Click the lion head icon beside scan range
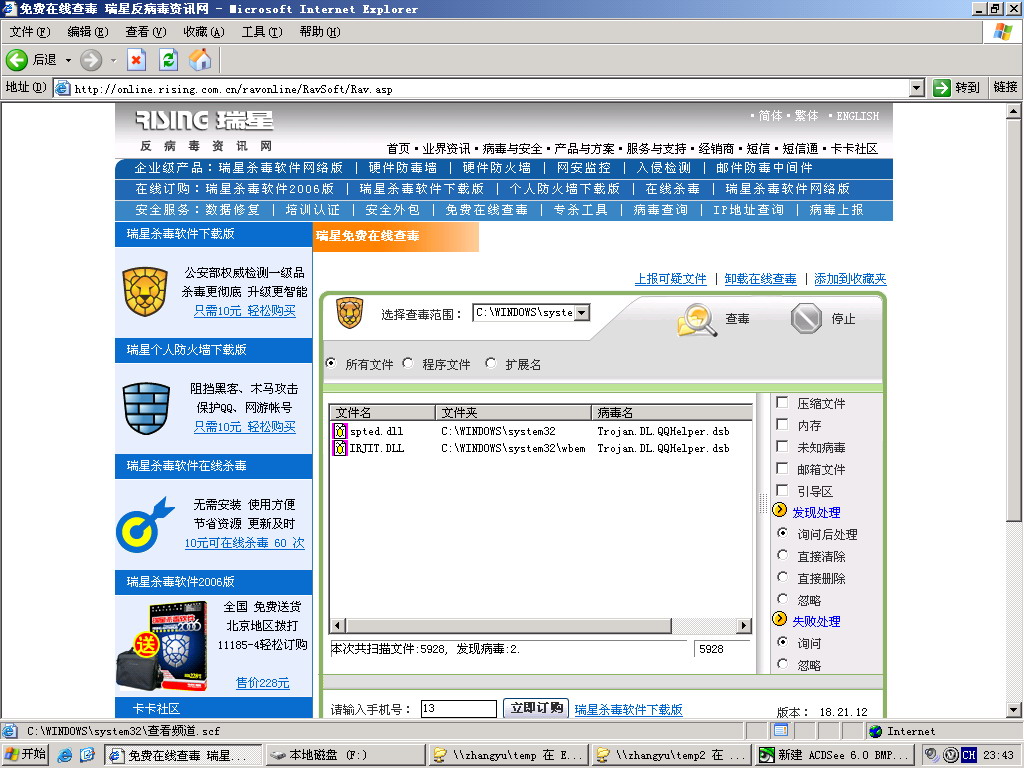Screen dimensions: 1024x768 pyautogui.click(x=350, y=313)
